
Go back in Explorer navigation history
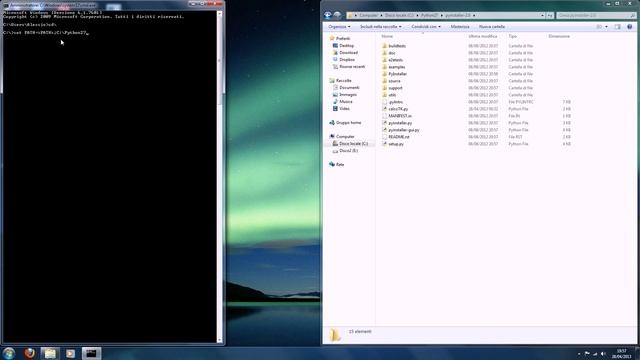coord(327,15)
